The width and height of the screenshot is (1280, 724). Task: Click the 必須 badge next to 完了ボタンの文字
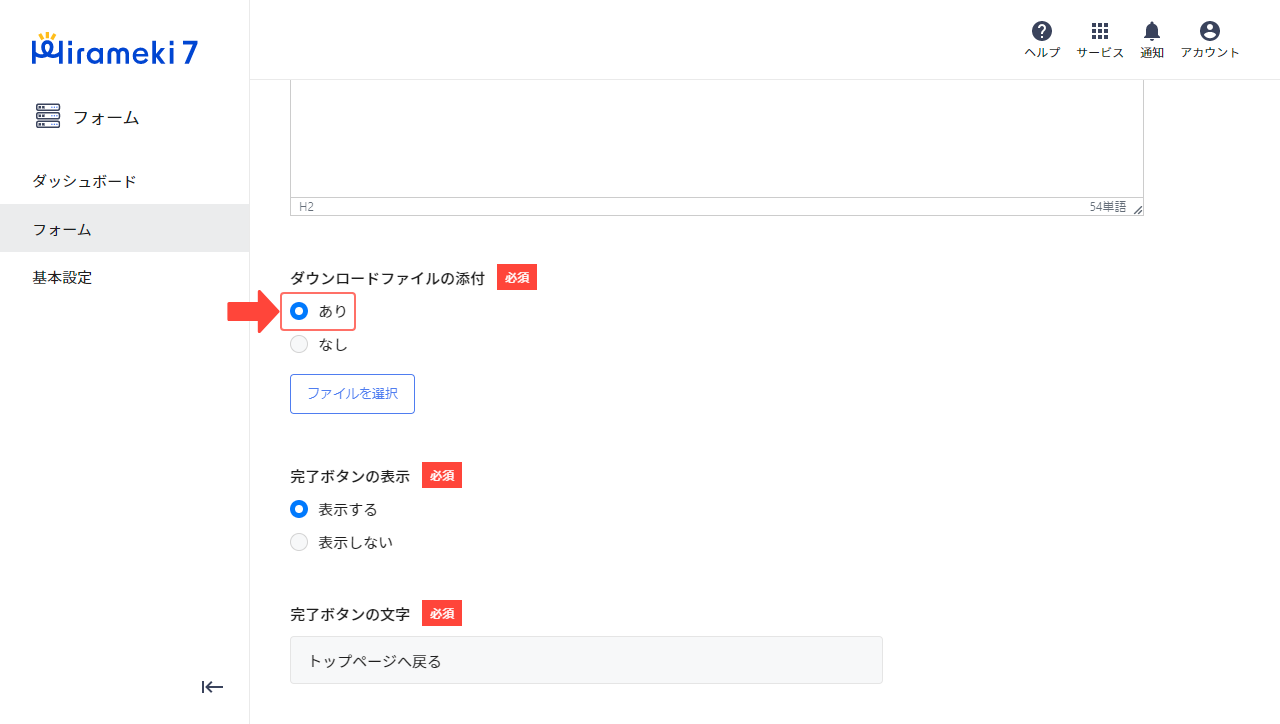(441, 613)
